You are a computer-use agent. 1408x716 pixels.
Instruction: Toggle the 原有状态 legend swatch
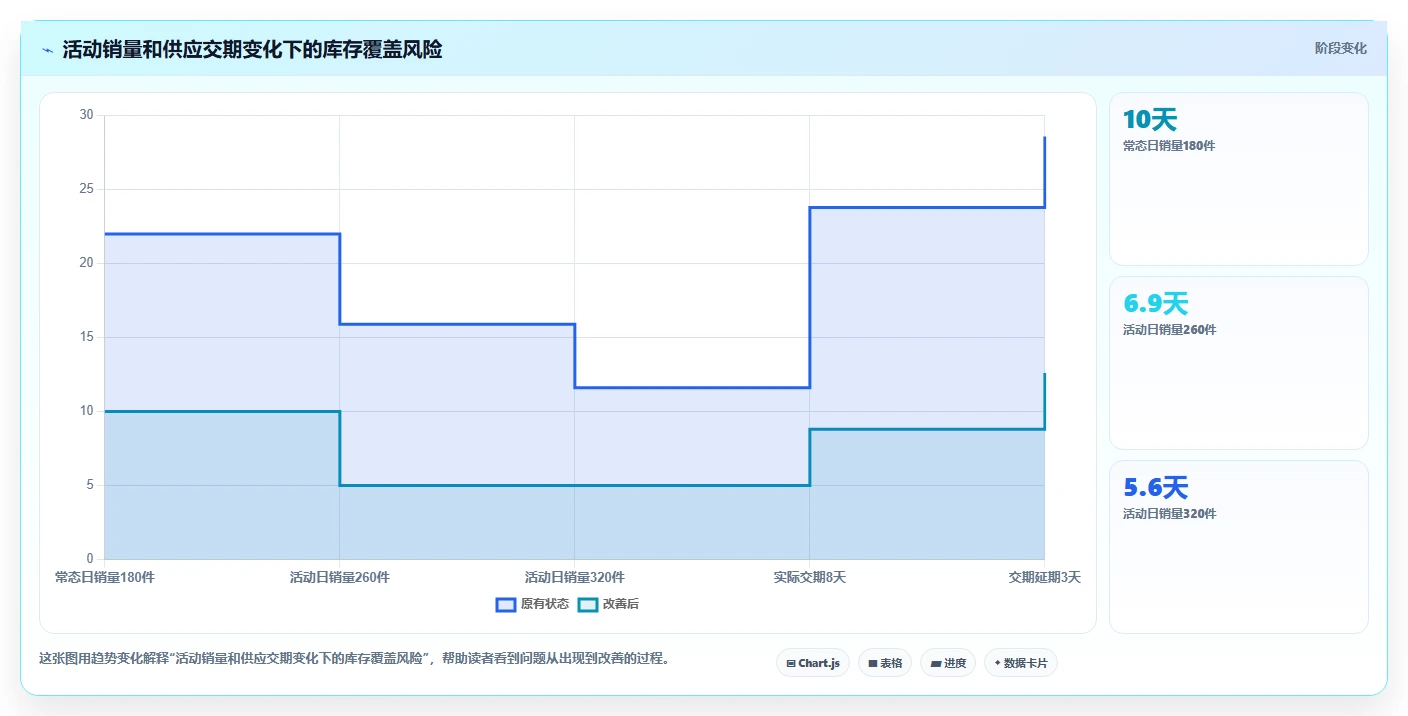pyautogui.click(x=506, y=604)
